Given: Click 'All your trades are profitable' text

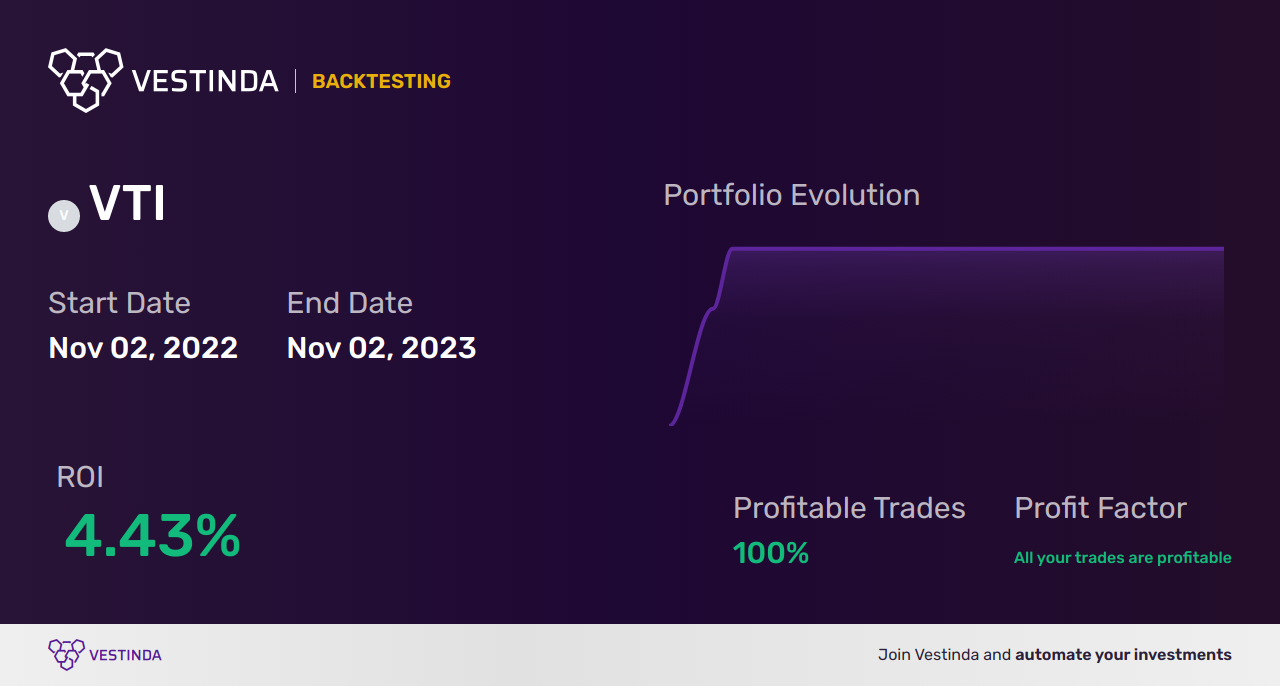Looking at the screenshot, I should pyautogui.click(x=1123, y=558).
